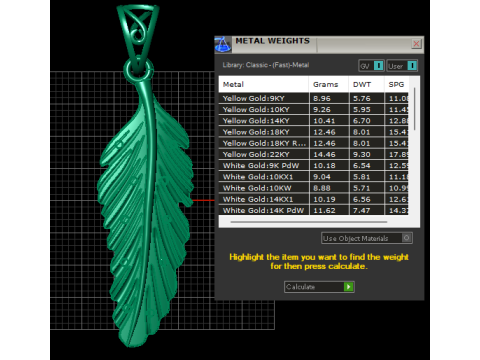Screen dimensions: 480x360
Task: Click the Metal Weights flask icon
Action: (x=223, y=45)
